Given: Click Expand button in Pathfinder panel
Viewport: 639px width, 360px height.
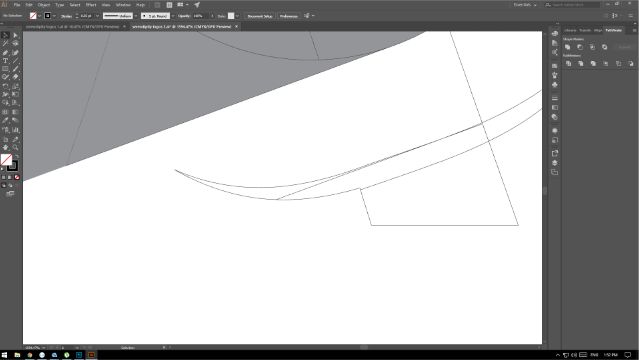Looking at the screenshot, I should pos(624,47).
